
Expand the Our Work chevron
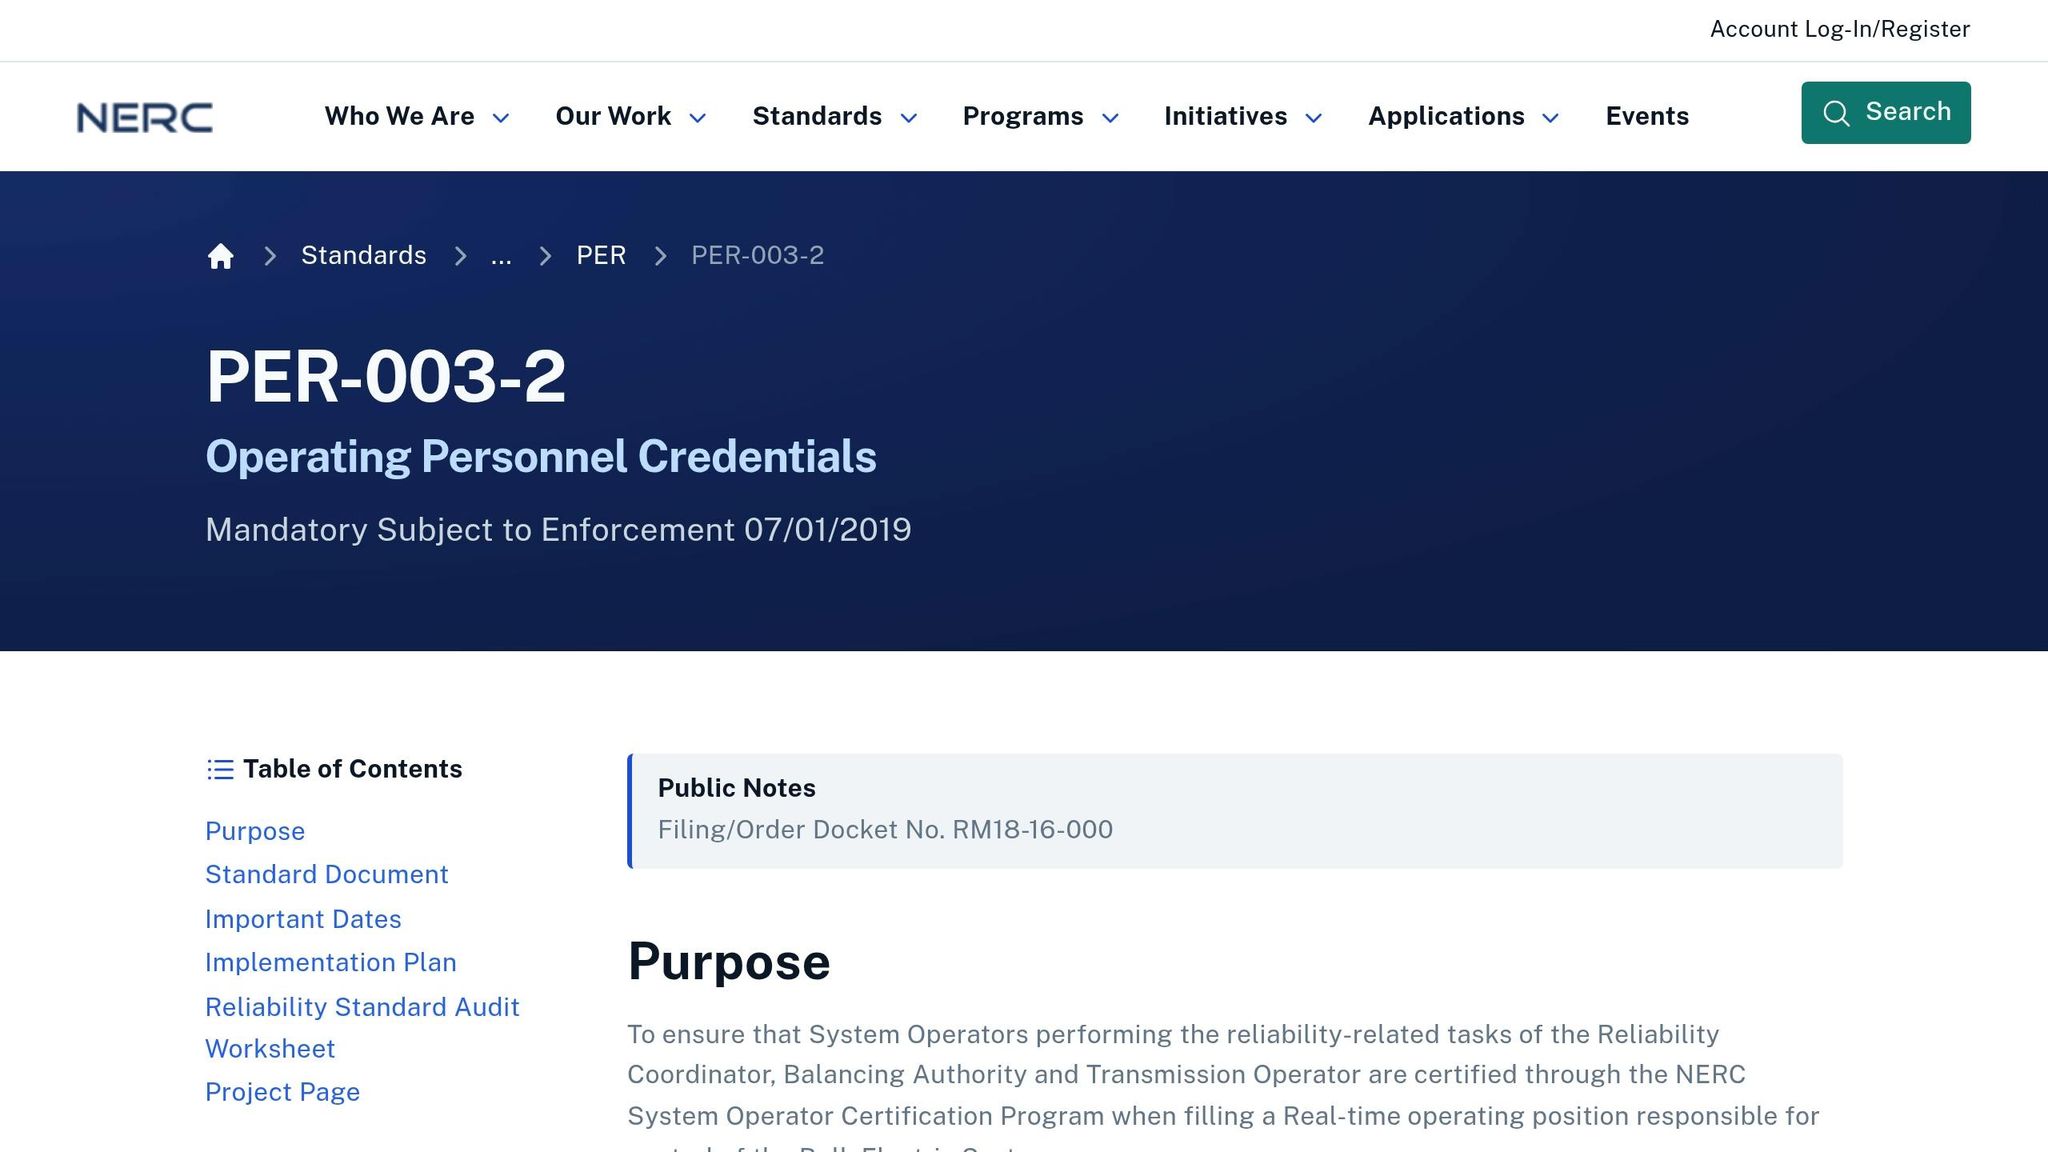pyautogui.click(x=698, y=118)
